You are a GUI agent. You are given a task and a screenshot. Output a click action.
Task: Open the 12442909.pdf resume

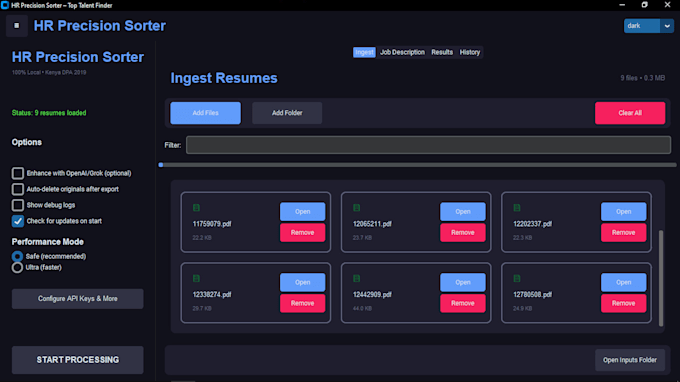click(x=463, y=282)
